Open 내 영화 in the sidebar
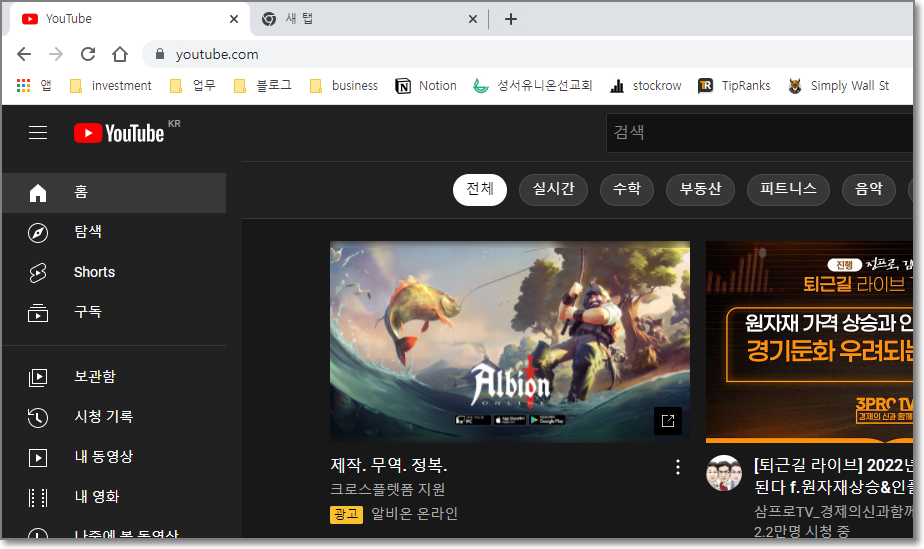Viewport: 924px width, 549px height. coord(114,497)
